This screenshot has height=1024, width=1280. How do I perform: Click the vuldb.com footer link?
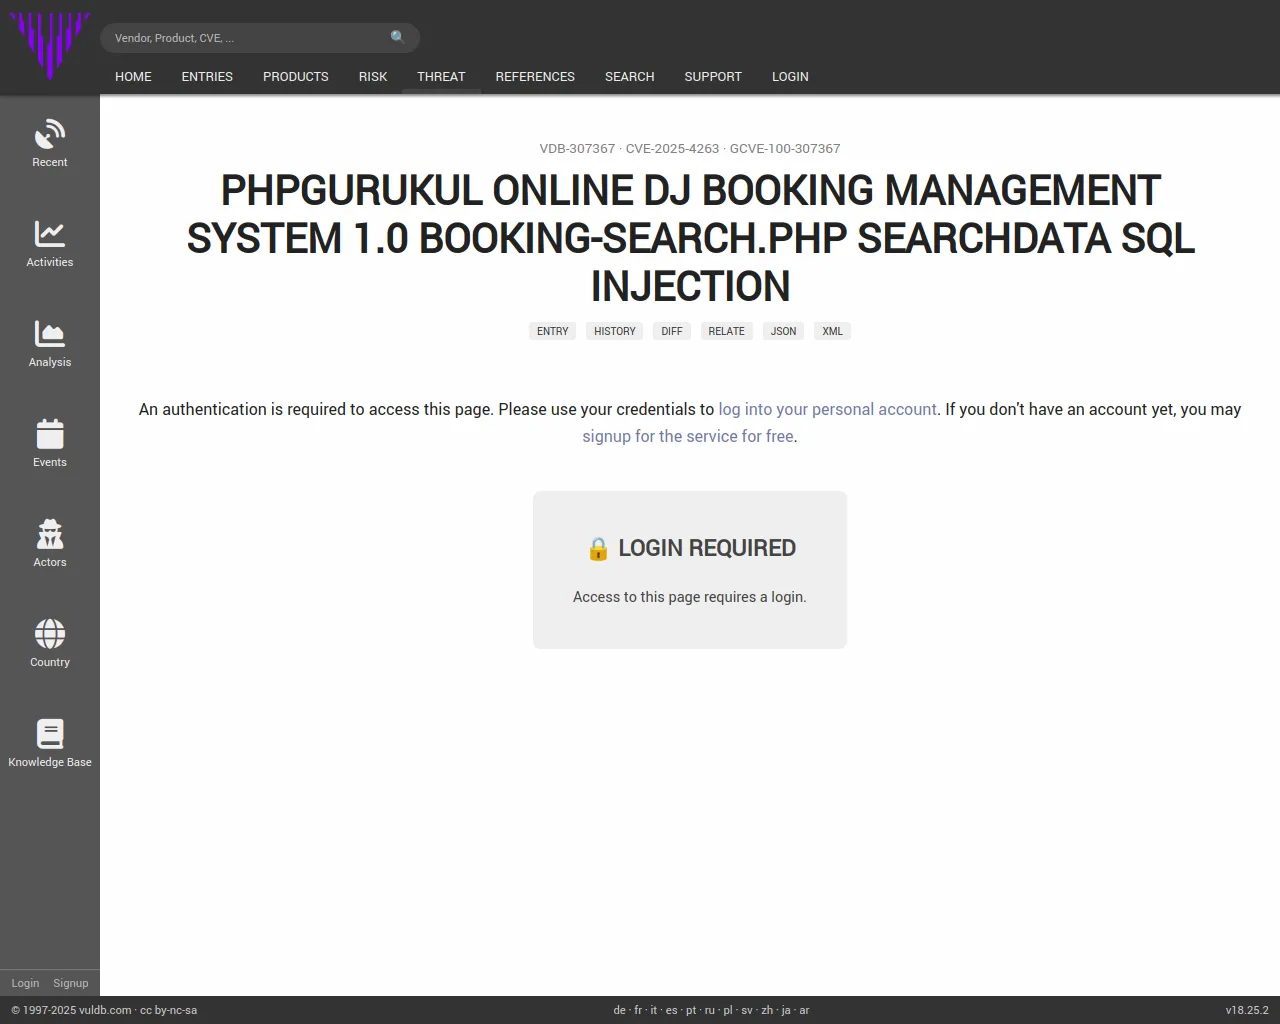105,1010
